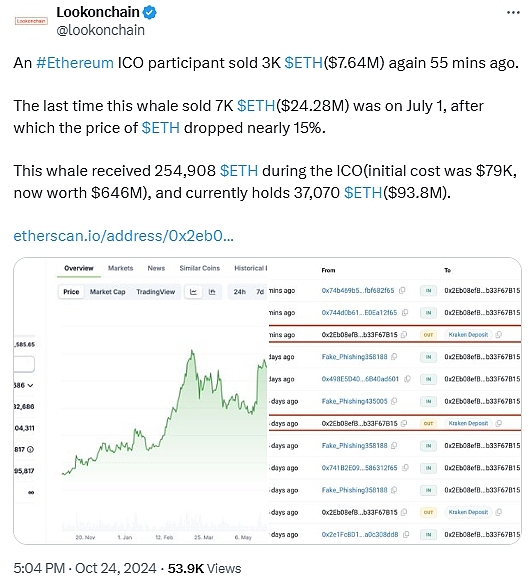Screen dimensions: 529x583
Task: Select the candlestick chart icon
Action: pos(212,292)
